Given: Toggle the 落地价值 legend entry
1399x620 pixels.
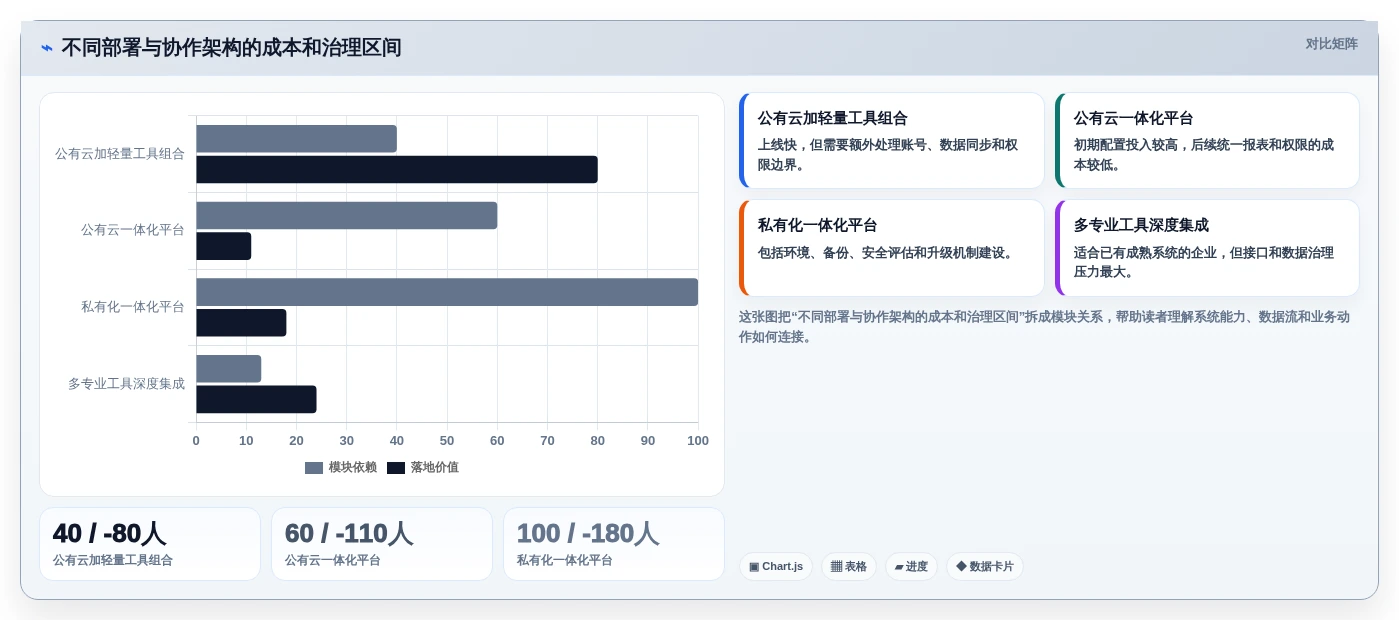Looking at the screenshot, I should [423, 467].
